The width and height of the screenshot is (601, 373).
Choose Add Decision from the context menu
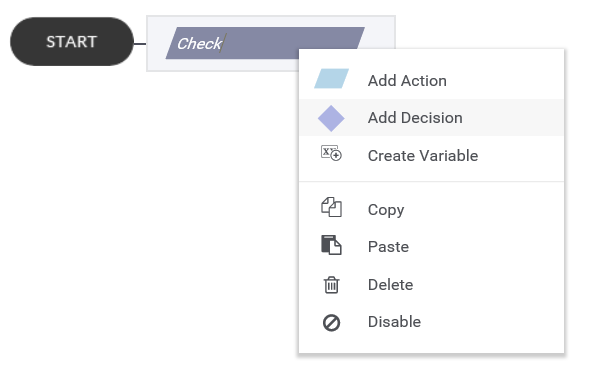pyautogui.click(x=431, y=118)
